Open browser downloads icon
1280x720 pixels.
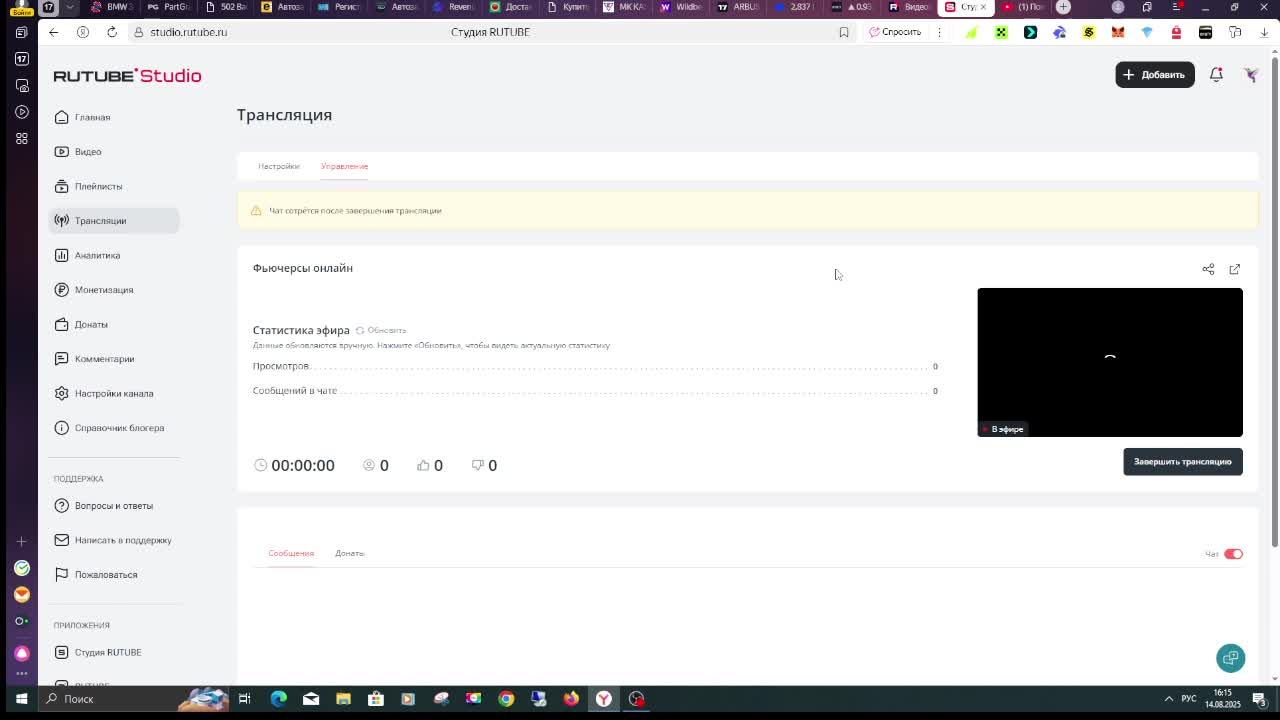(x=1264, y=32)
